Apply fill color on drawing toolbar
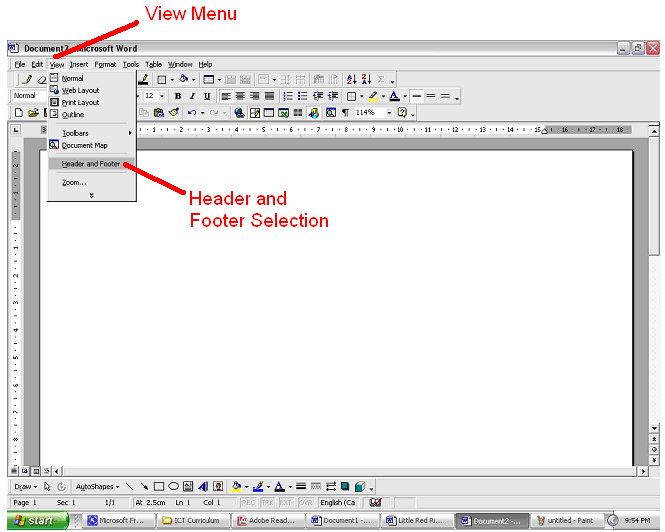The image size is (665, 532). pos(236,487)
